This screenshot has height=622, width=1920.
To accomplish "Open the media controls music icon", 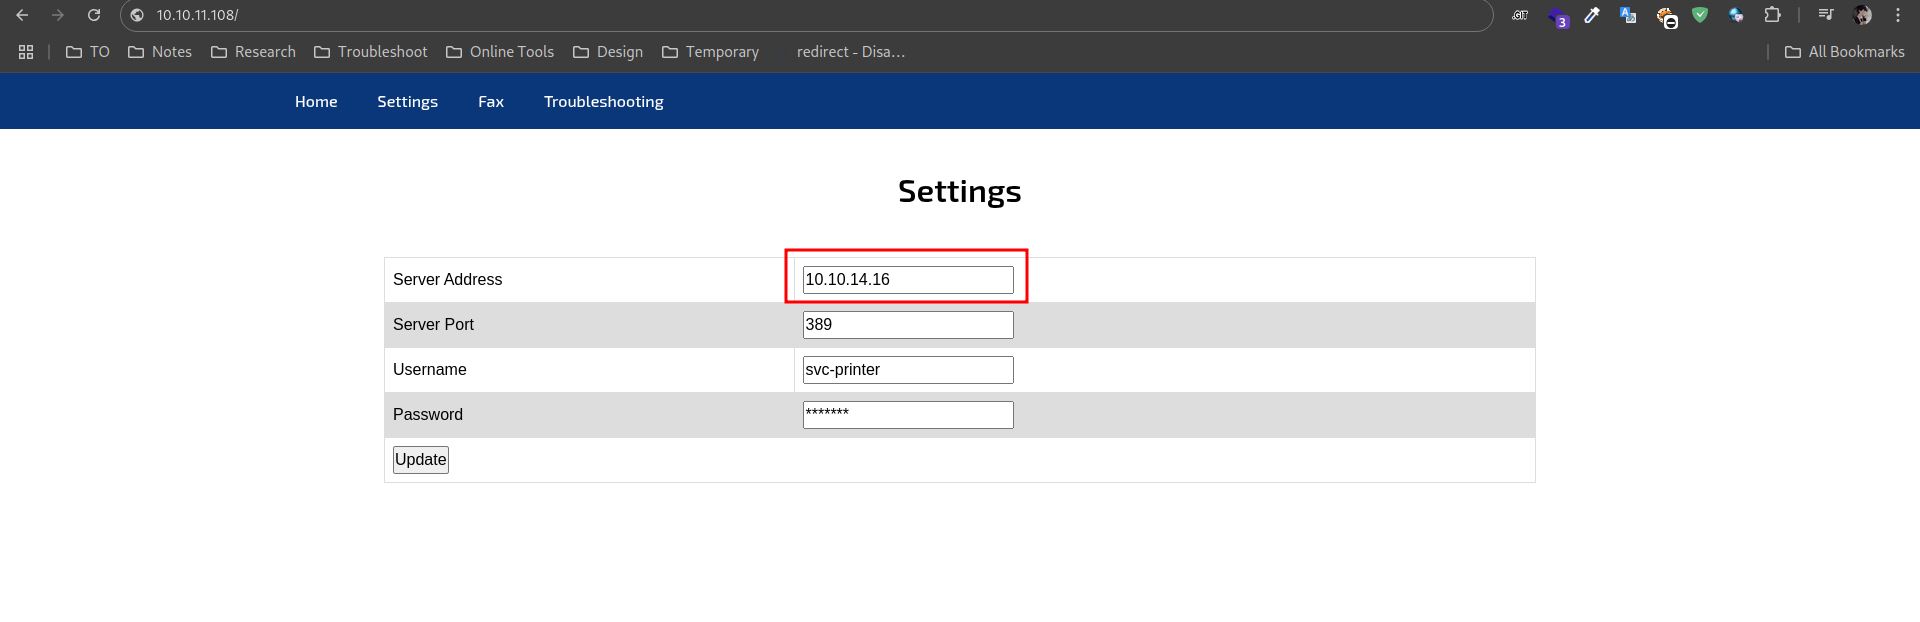I will coord(1826,15).
